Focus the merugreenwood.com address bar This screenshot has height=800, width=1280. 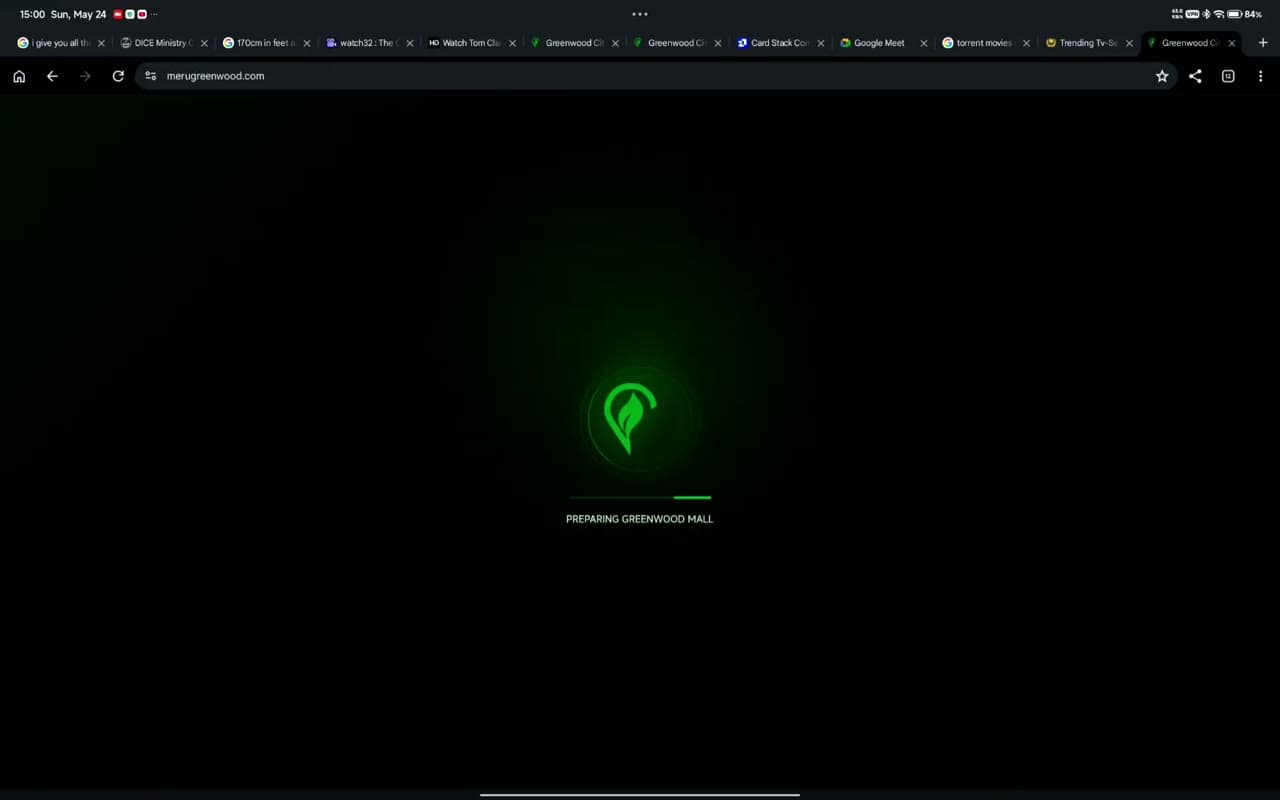tap(655, 76)
